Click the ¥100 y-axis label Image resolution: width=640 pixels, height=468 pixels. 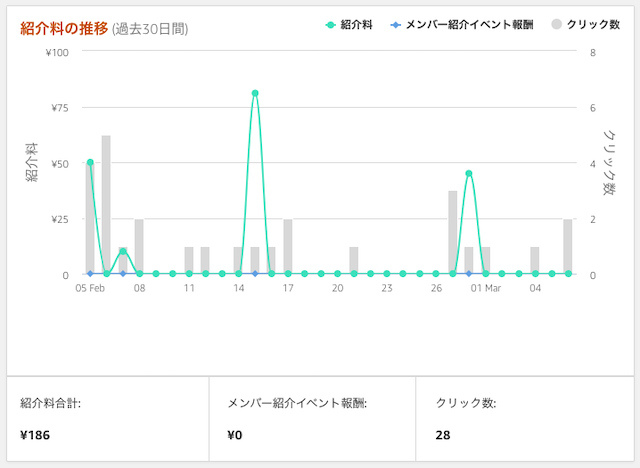[x=57, y=53]
